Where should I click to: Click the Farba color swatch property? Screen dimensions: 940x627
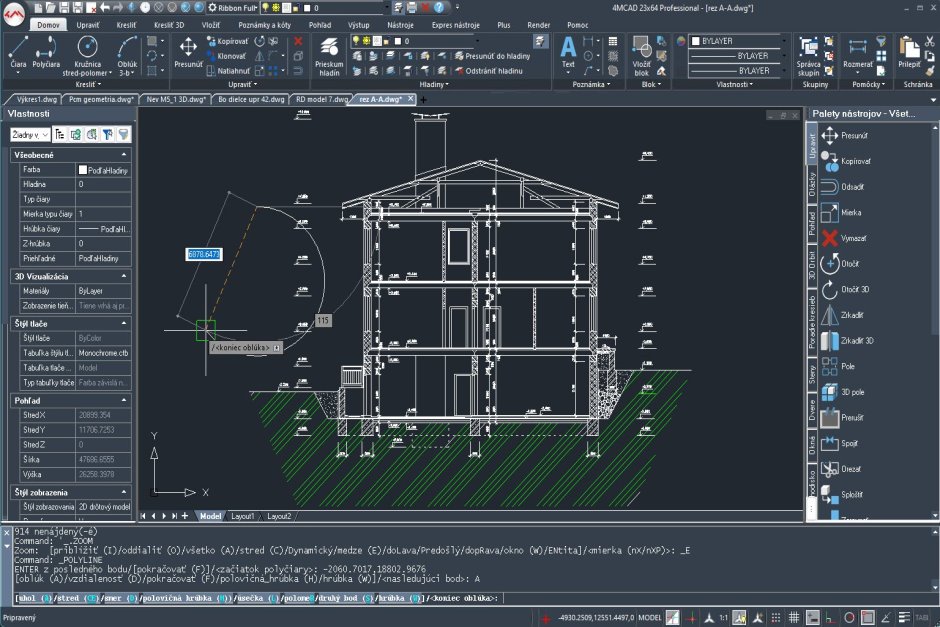coord(83,170)
